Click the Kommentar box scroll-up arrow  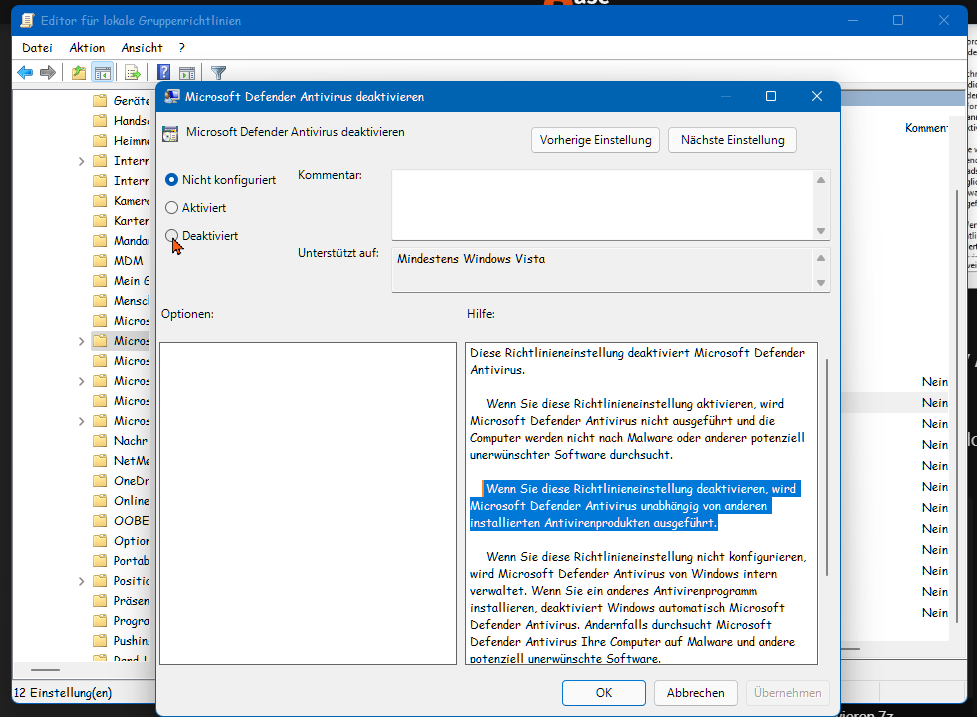click(821, 180)
